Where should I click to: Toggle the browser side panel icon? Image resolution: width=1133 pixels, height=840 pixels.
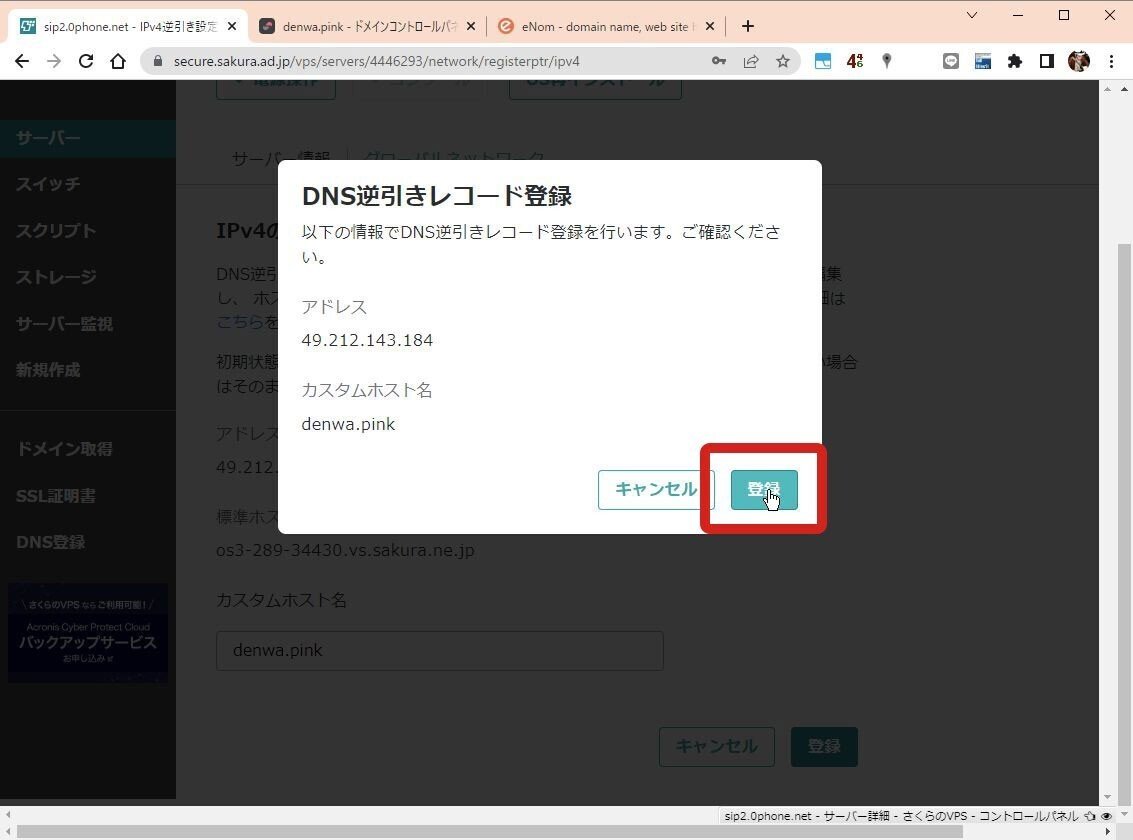click(1046, 61)
